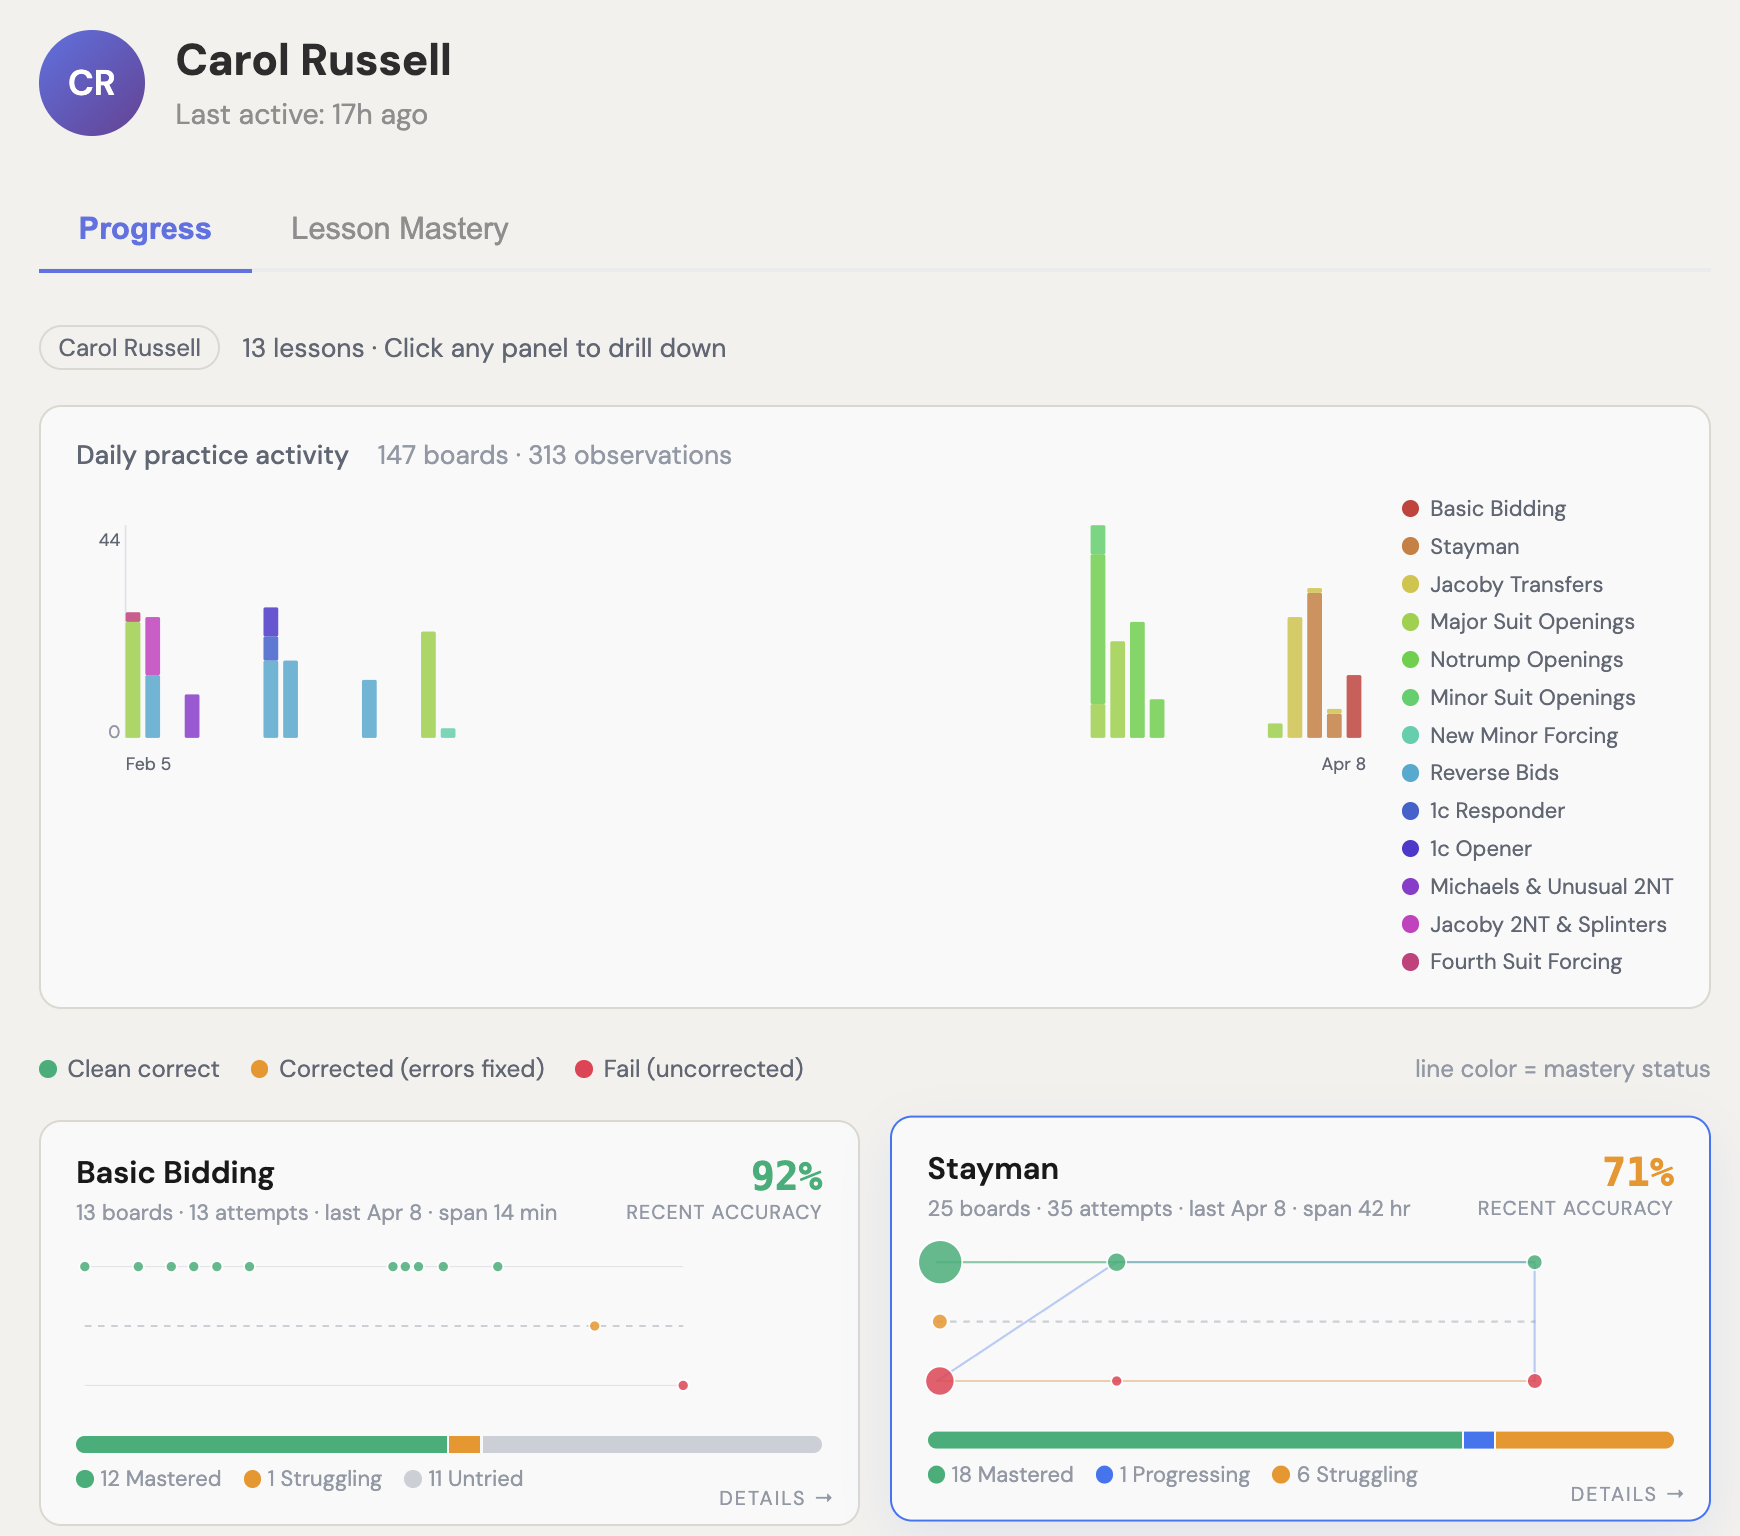The image size is (1740, 1536).
Task: Select the Jacoby Transfers legend indicator
Action: click(x=1409, y=584)
